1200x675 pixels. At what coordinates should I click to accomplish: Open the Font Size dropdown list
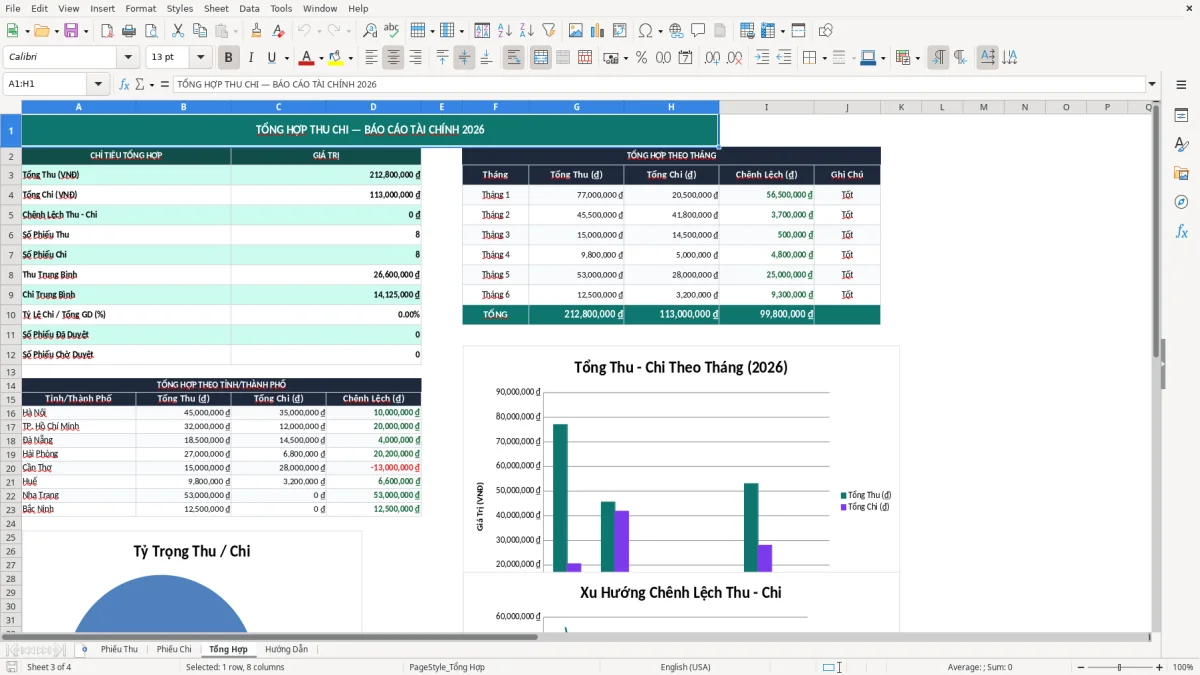201,58
